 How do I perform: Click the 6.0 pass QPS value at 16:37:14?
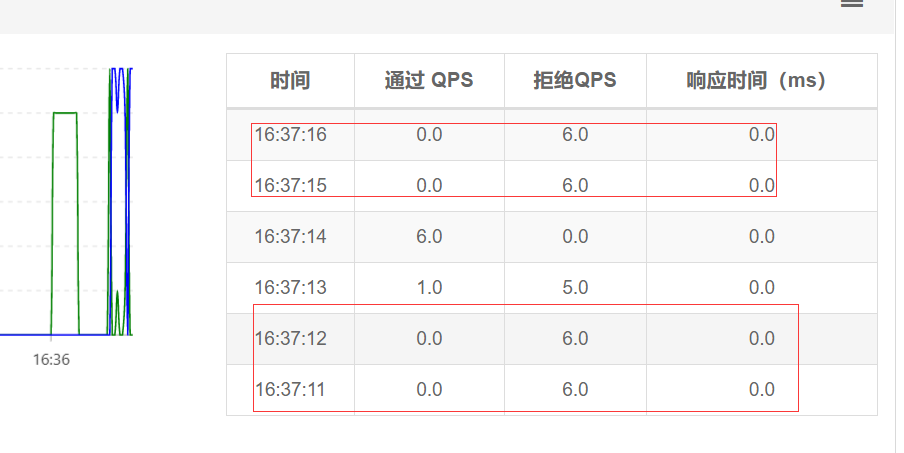(429, 236)
